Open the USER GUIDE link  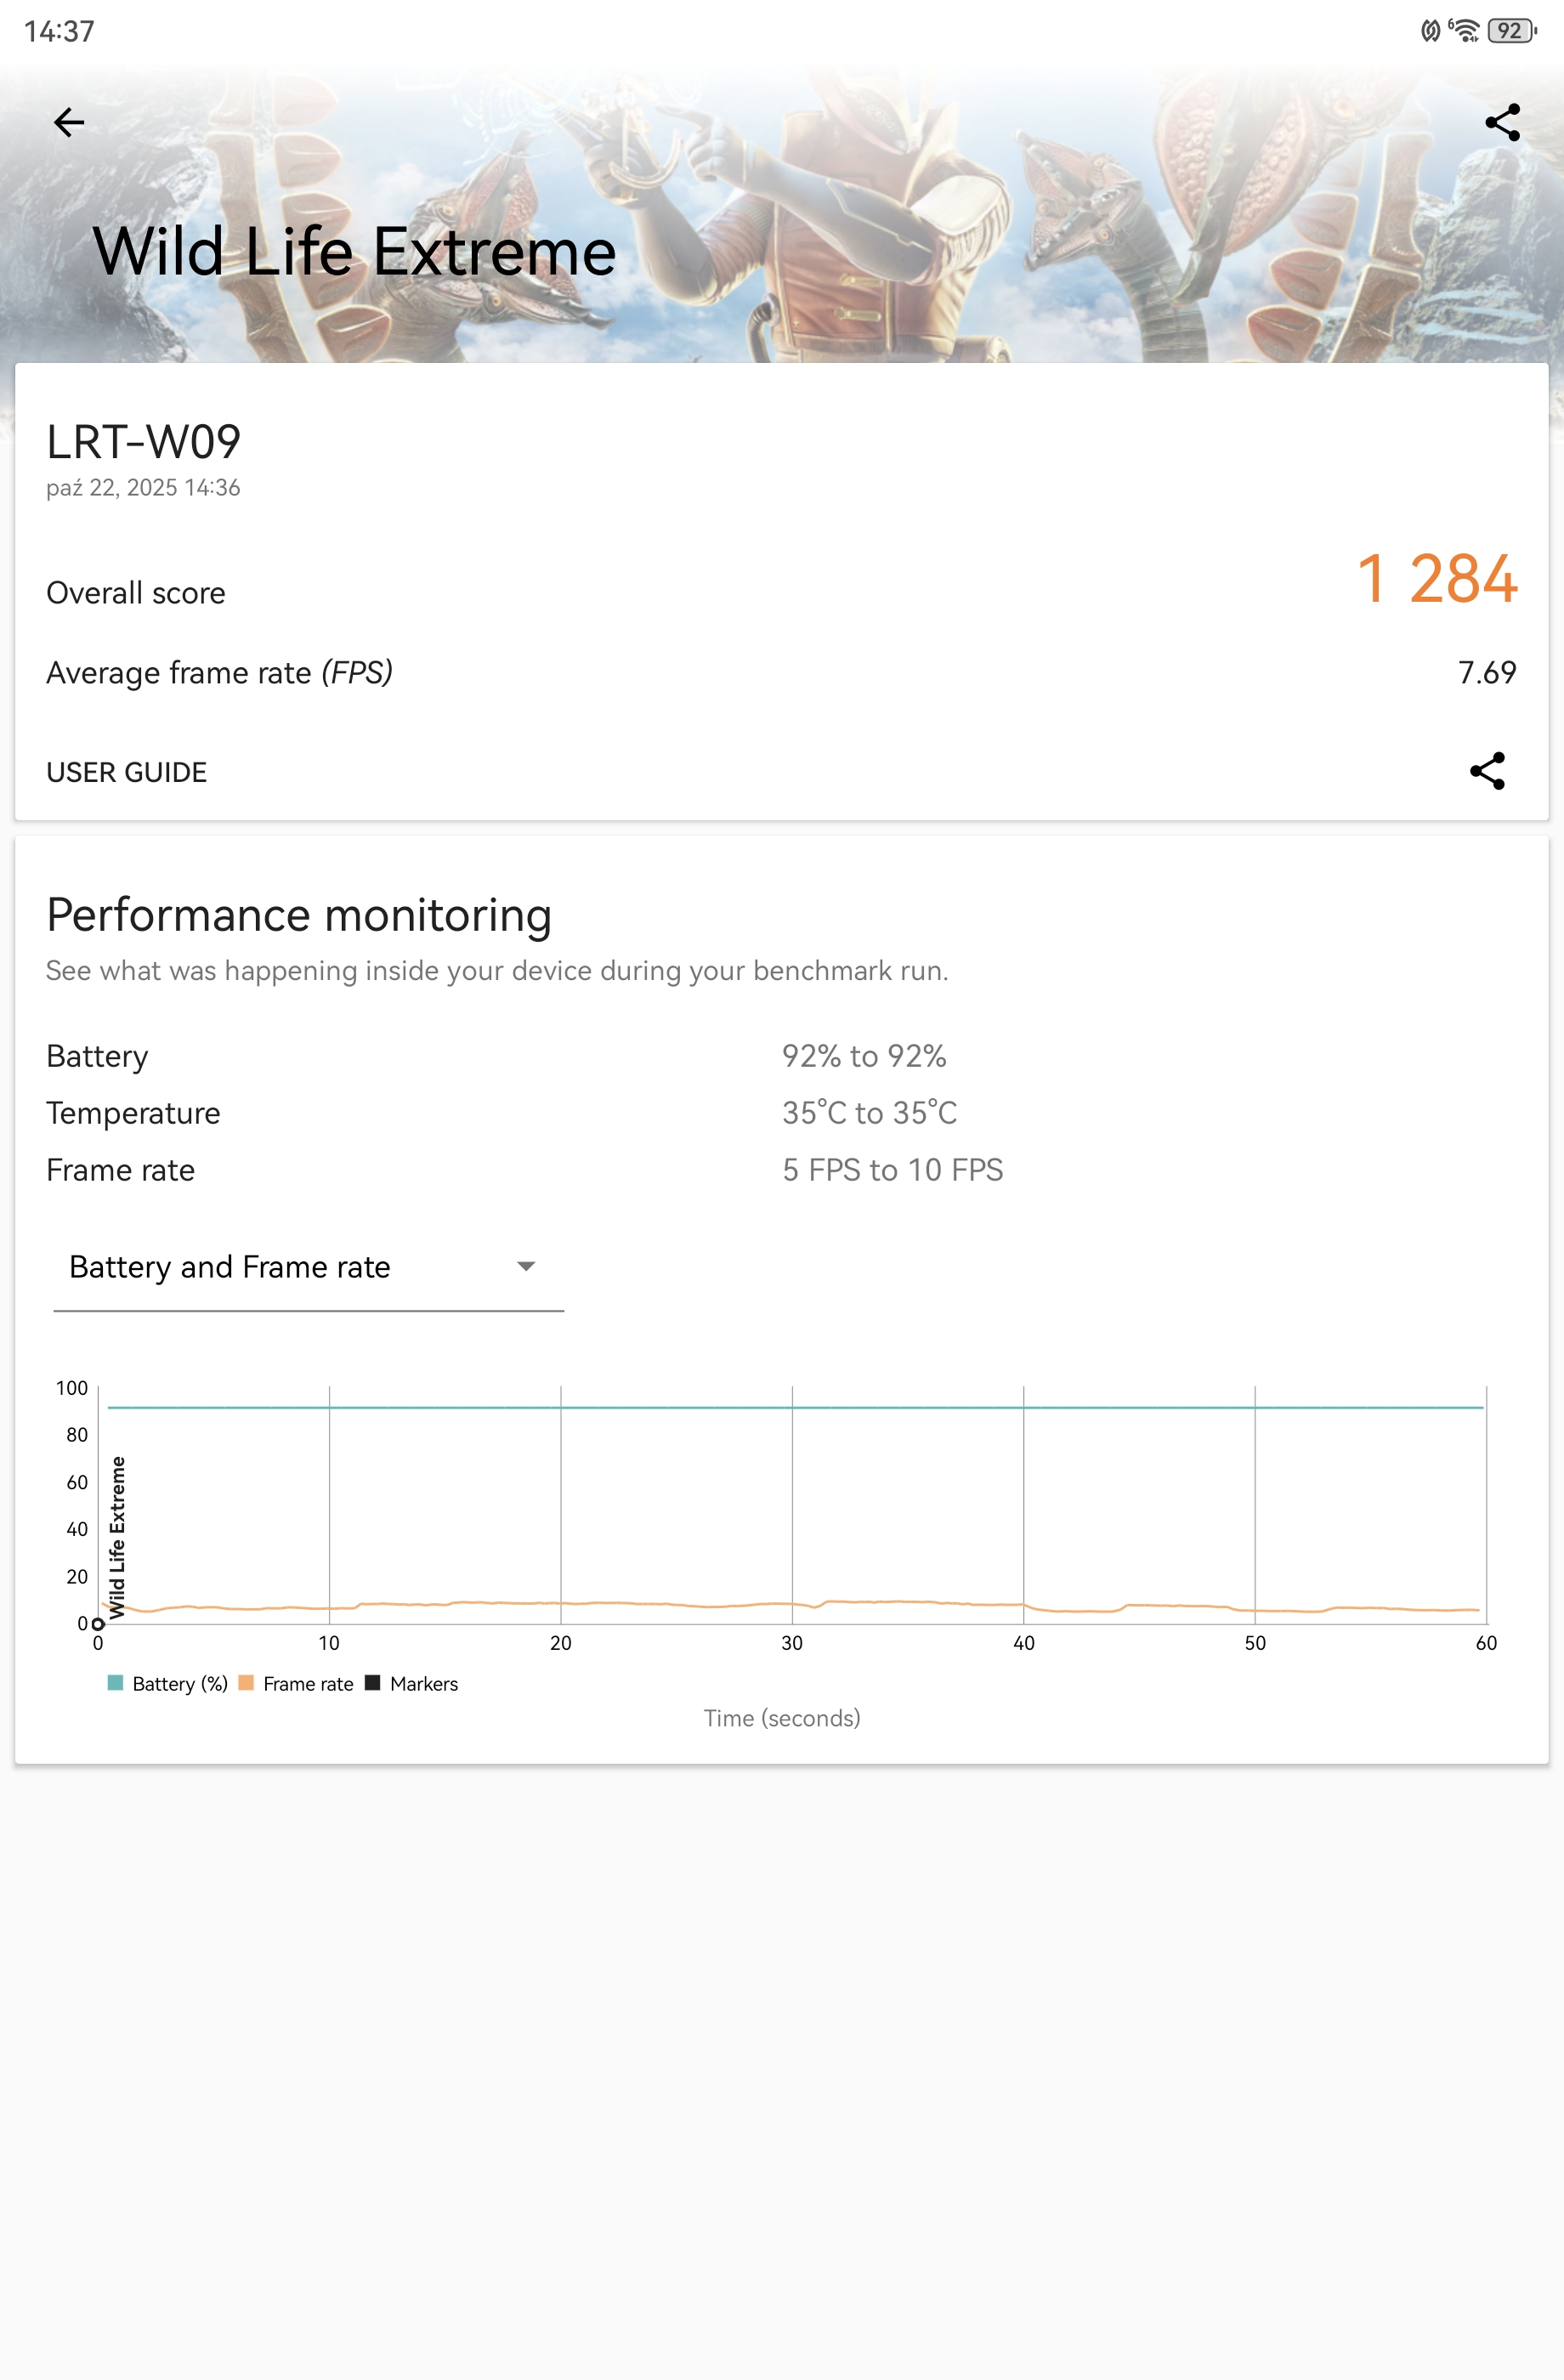click(127, 772)
